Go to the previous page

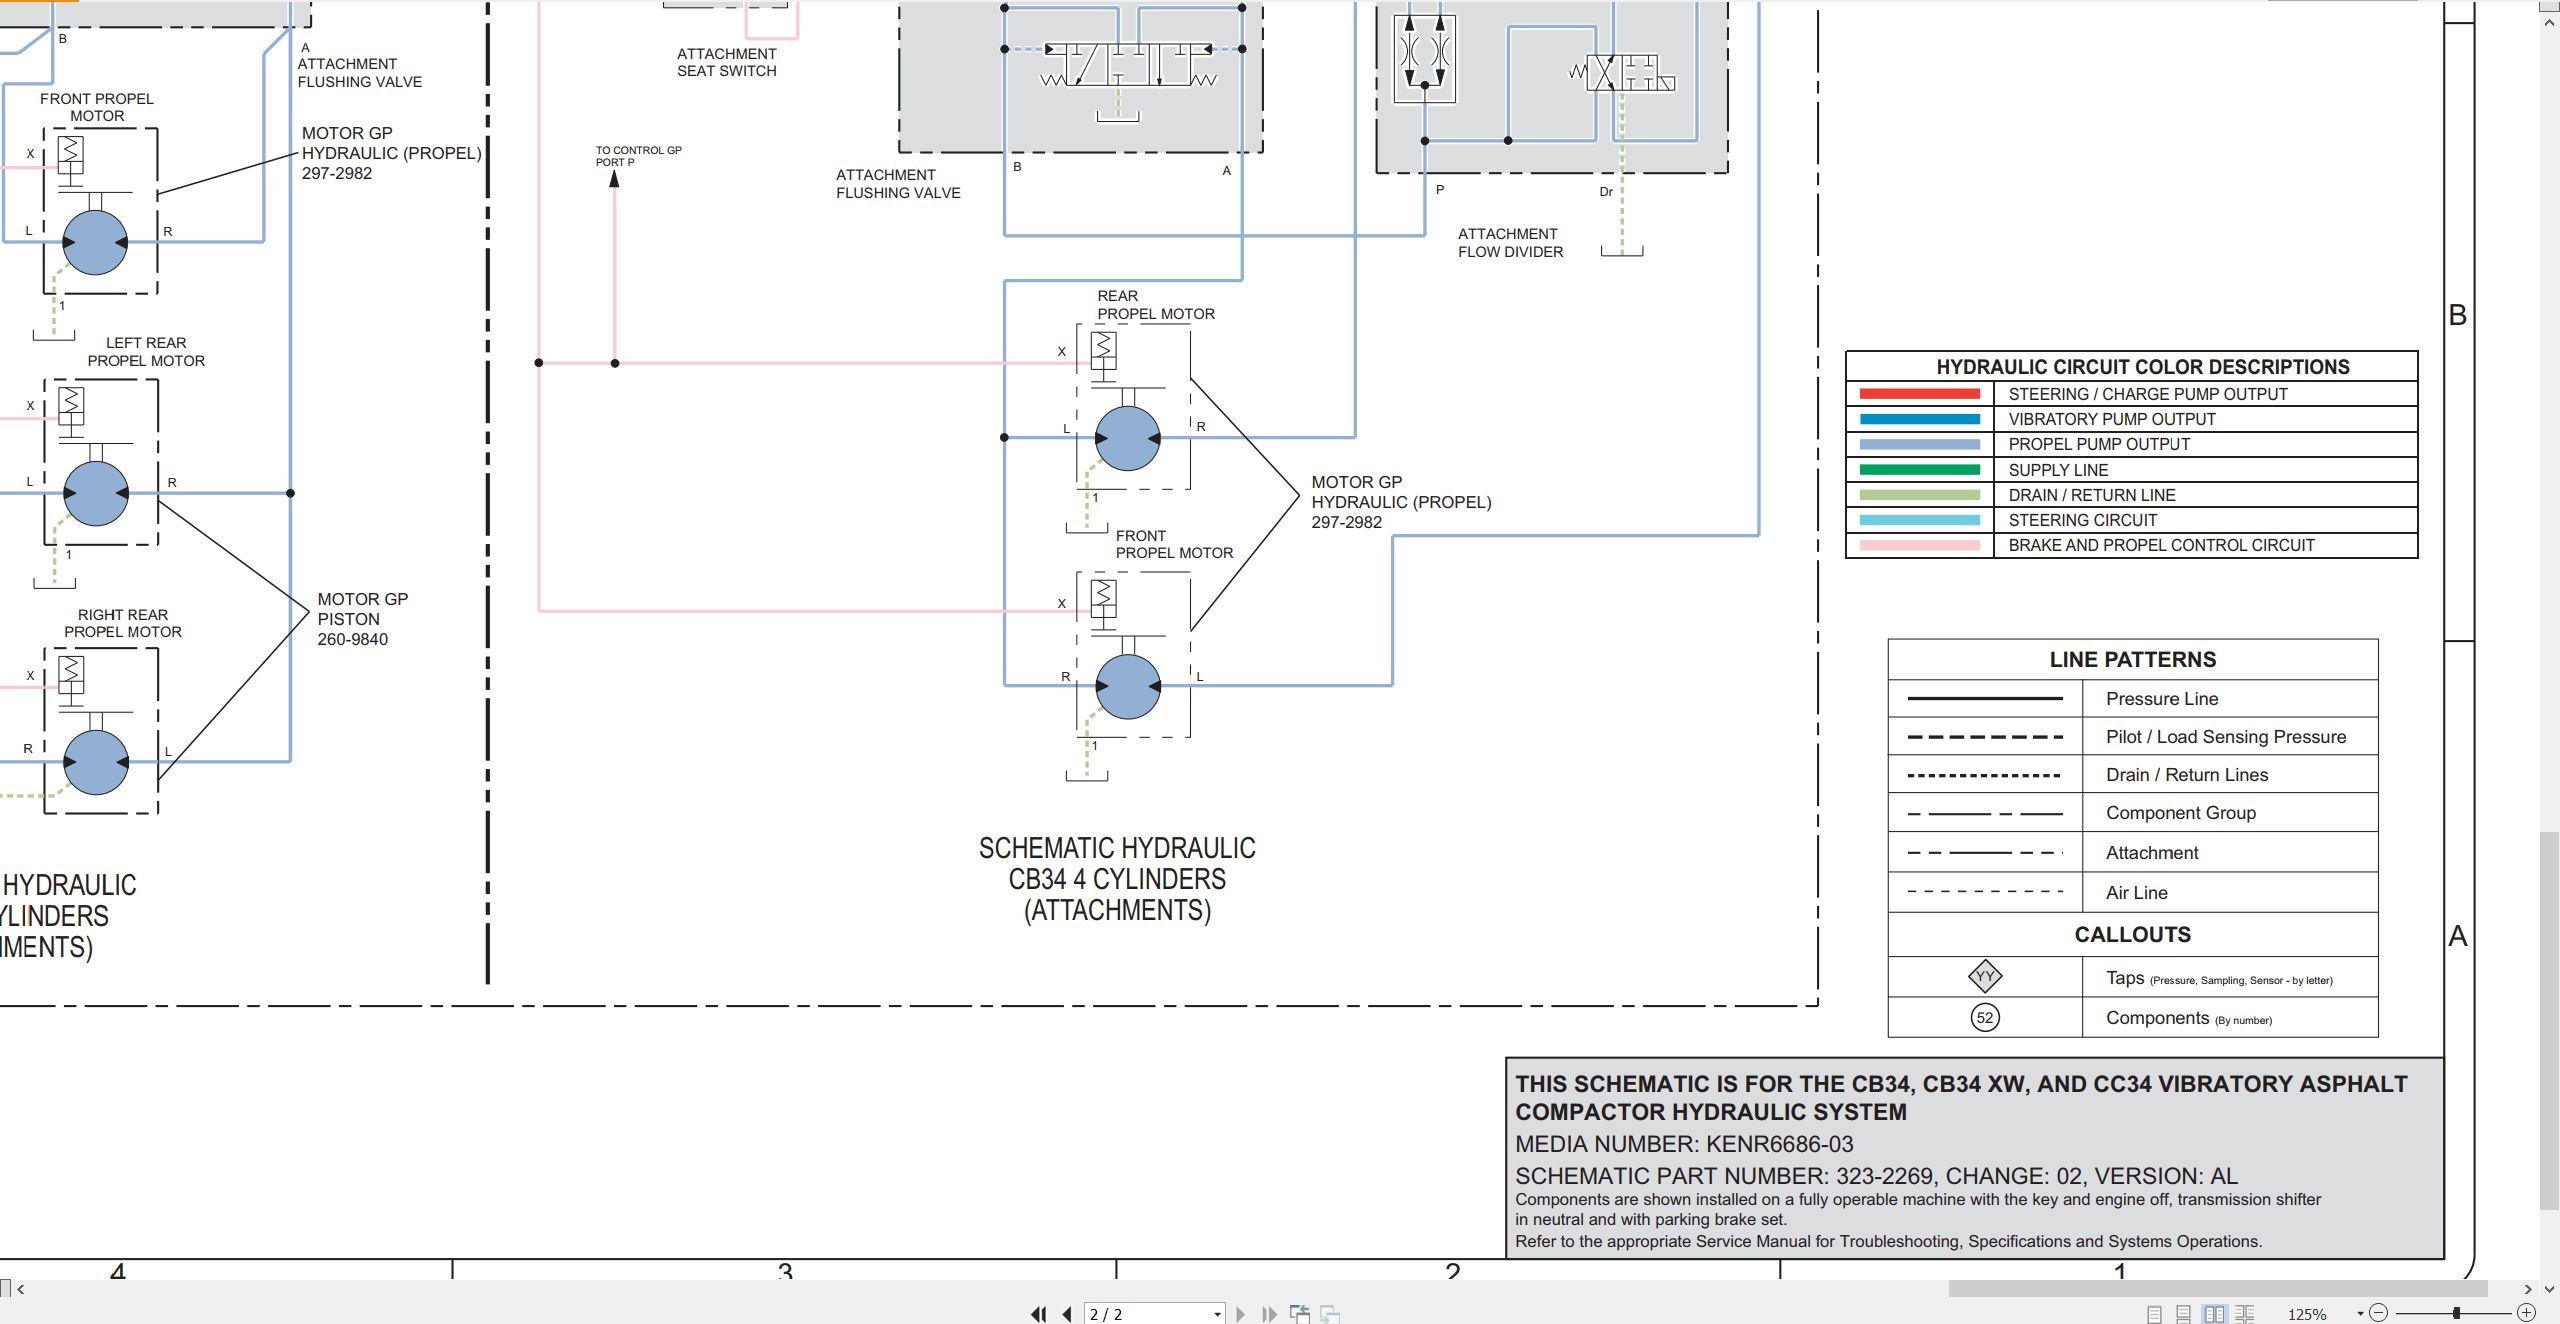pyautogui.click(x=1067, y=1314)
